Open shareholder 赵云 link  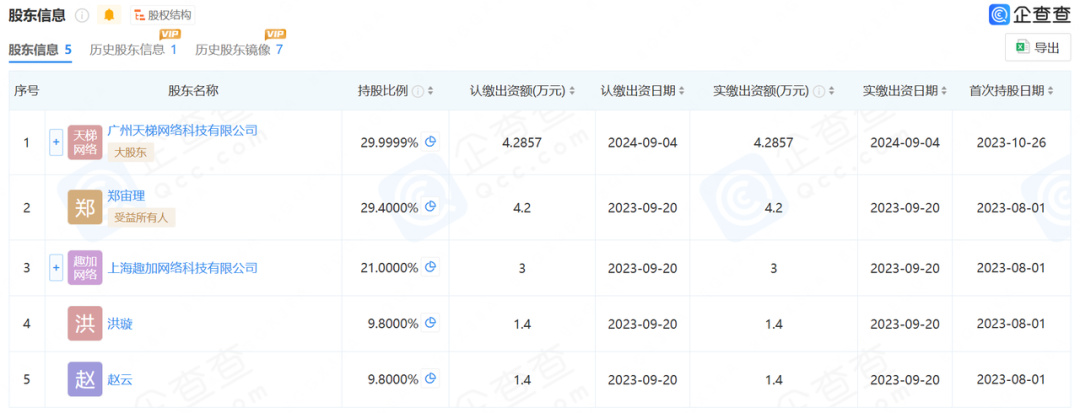(x=120, y=379)
